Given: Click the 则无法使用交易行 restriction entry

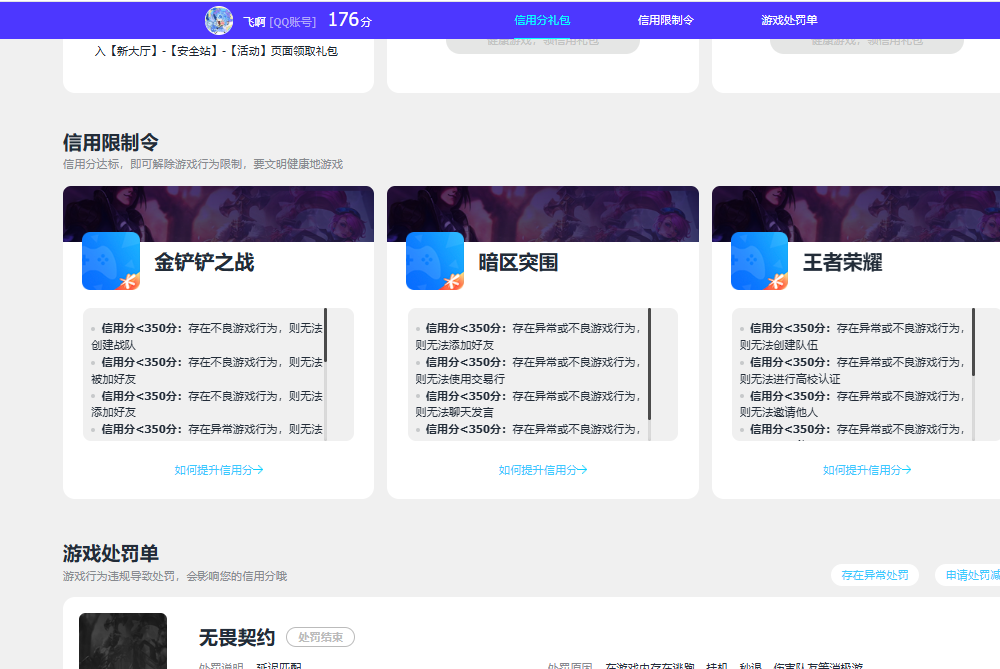Looking at the screenshot, I should click(528, 370).
